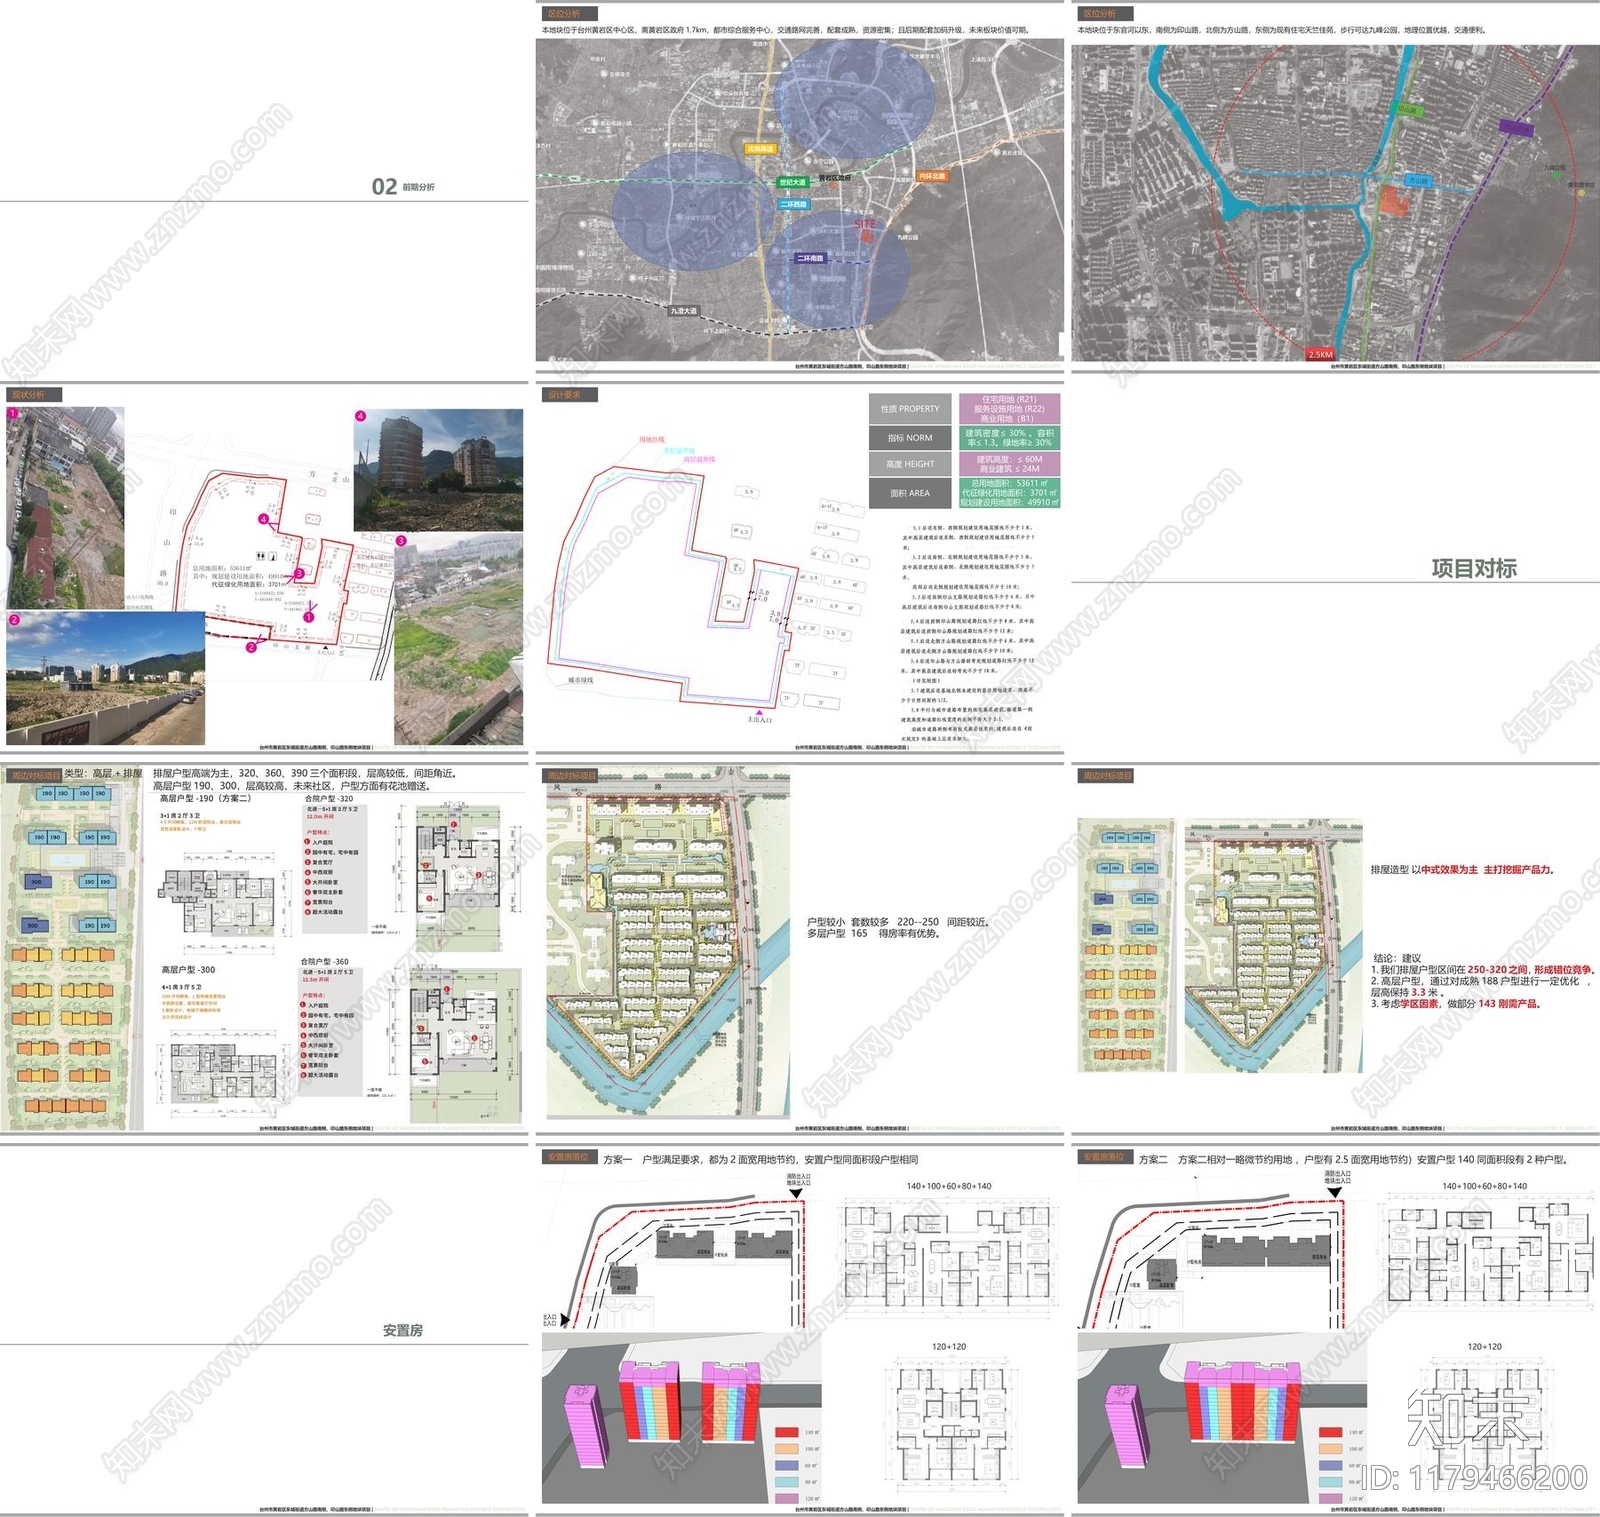The image size is (1600, 1517).
Task: Click "140+100+60+80+140" plan title in 方案一
Action: point(949,1186)
